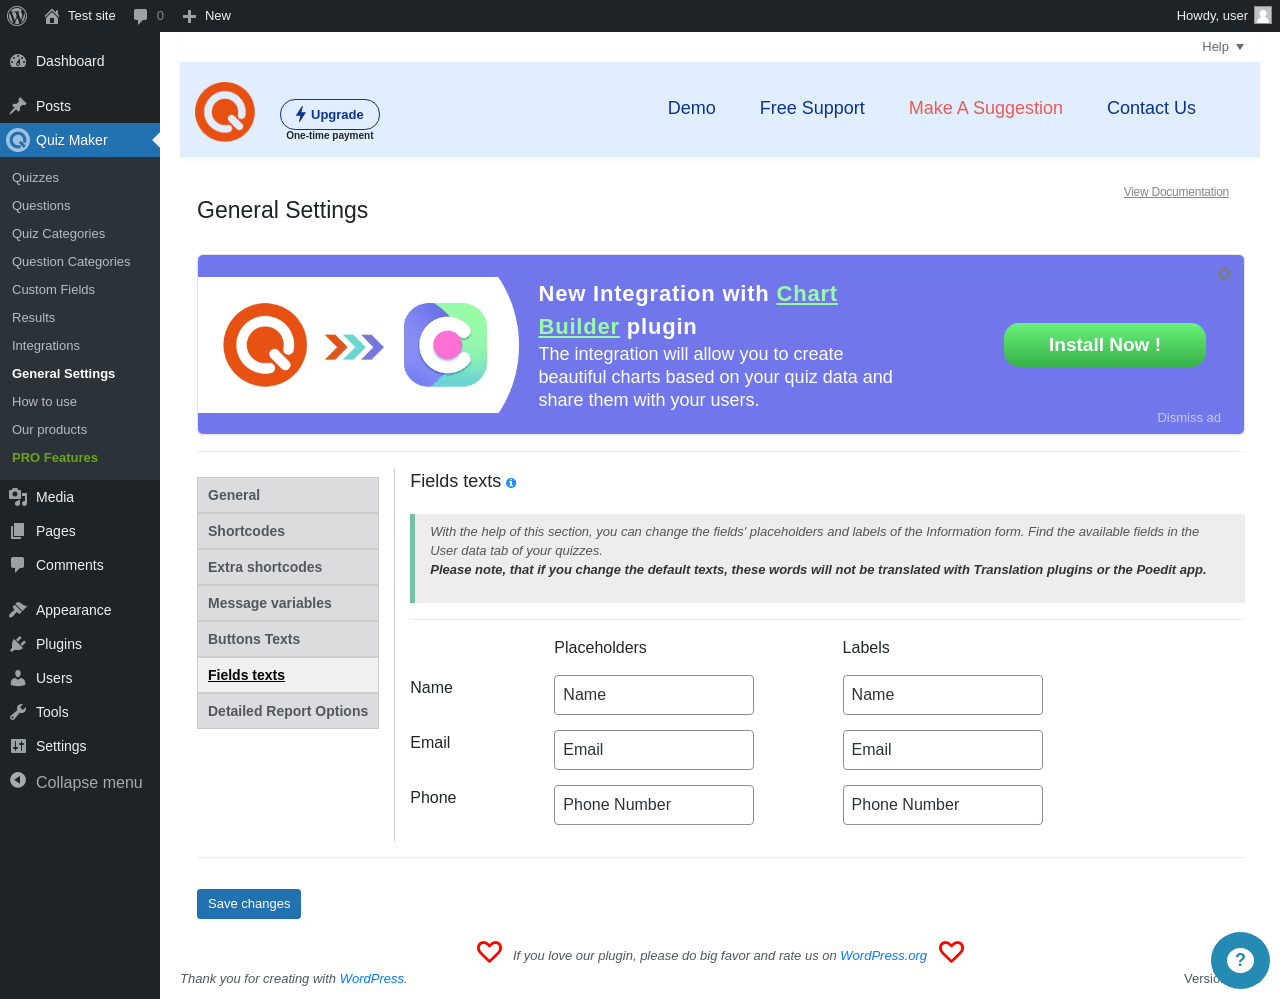Image resolution: width=1280 pixels, height=999 pixels.
Task: Click the Tools wrench icon
Action: click(18, 712)
